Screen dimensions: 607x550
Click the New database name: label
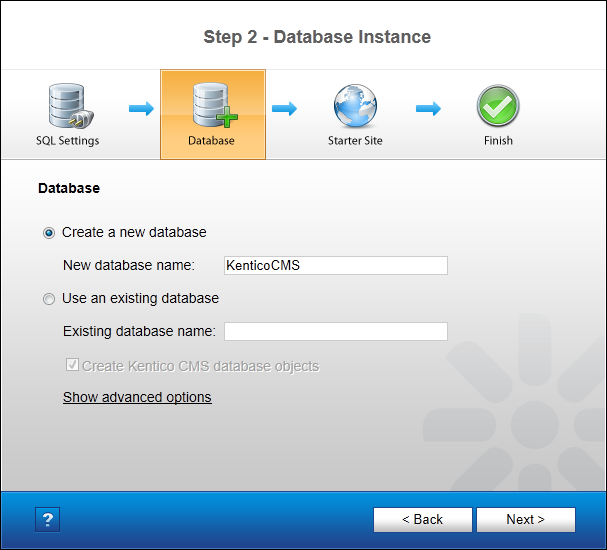pyautogui.click(x=129, y=266)
